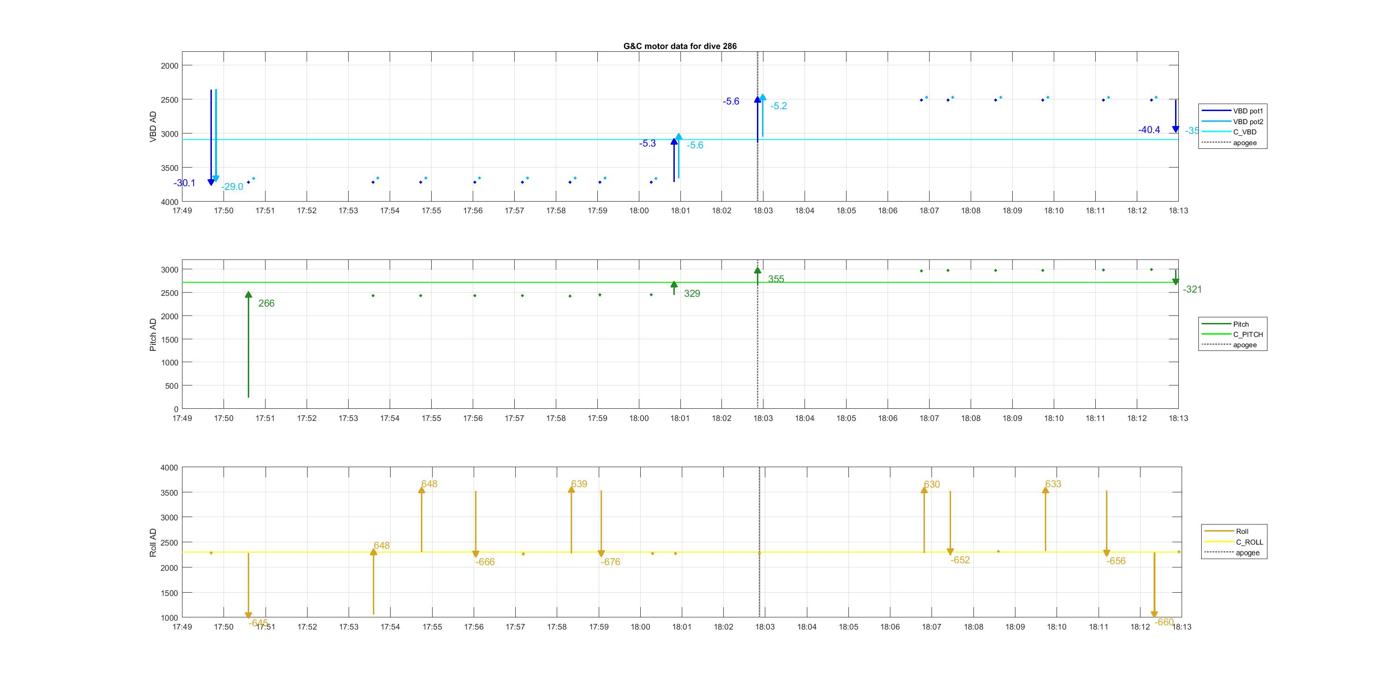
Task: Click the "4000" tick on the Roll y-axis
Action: [169, 468]
